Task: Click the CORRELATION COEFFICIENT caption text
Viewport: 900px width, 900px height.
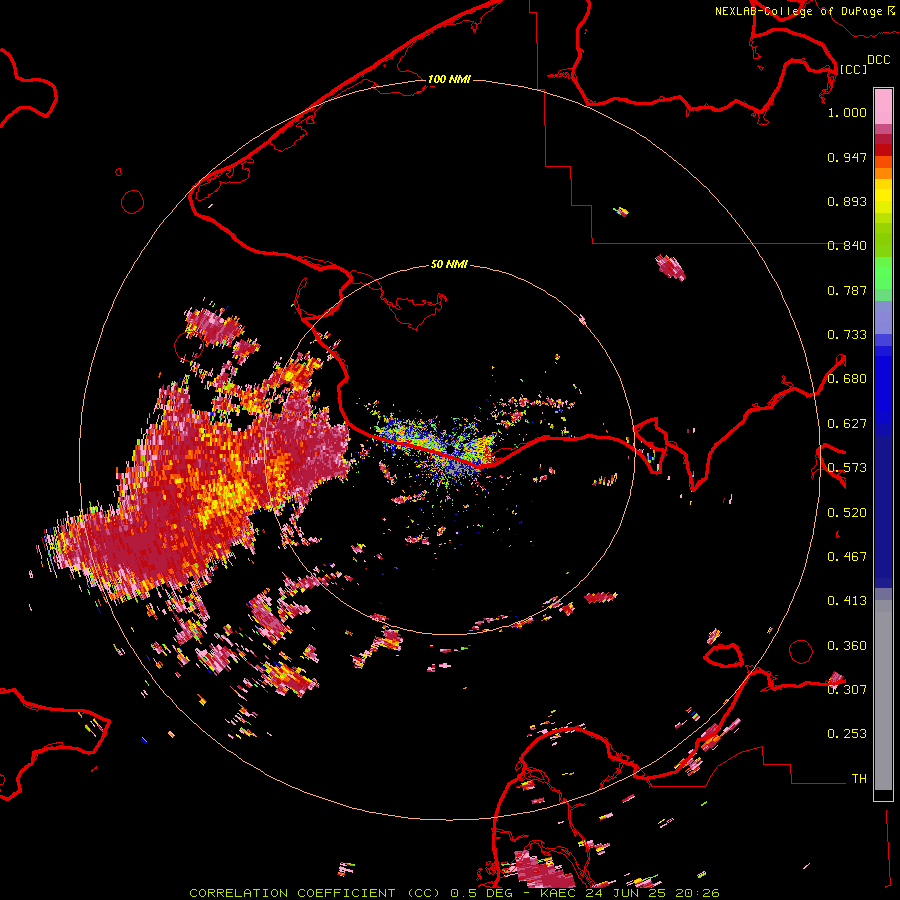Action: [x=292, y=893]
